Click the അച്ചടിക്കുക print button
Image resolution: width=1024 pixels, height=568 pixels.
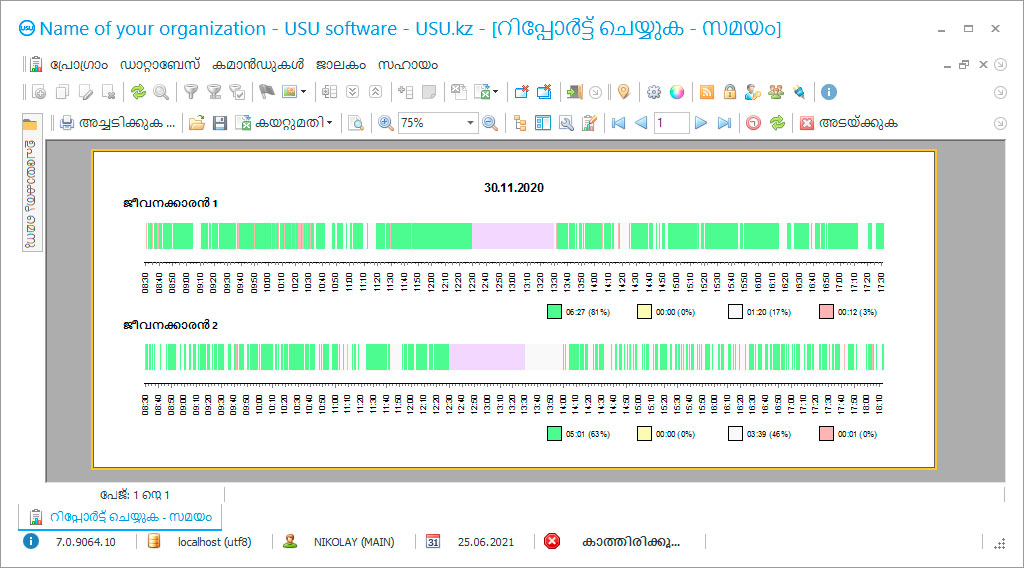(x=117, y=123)
